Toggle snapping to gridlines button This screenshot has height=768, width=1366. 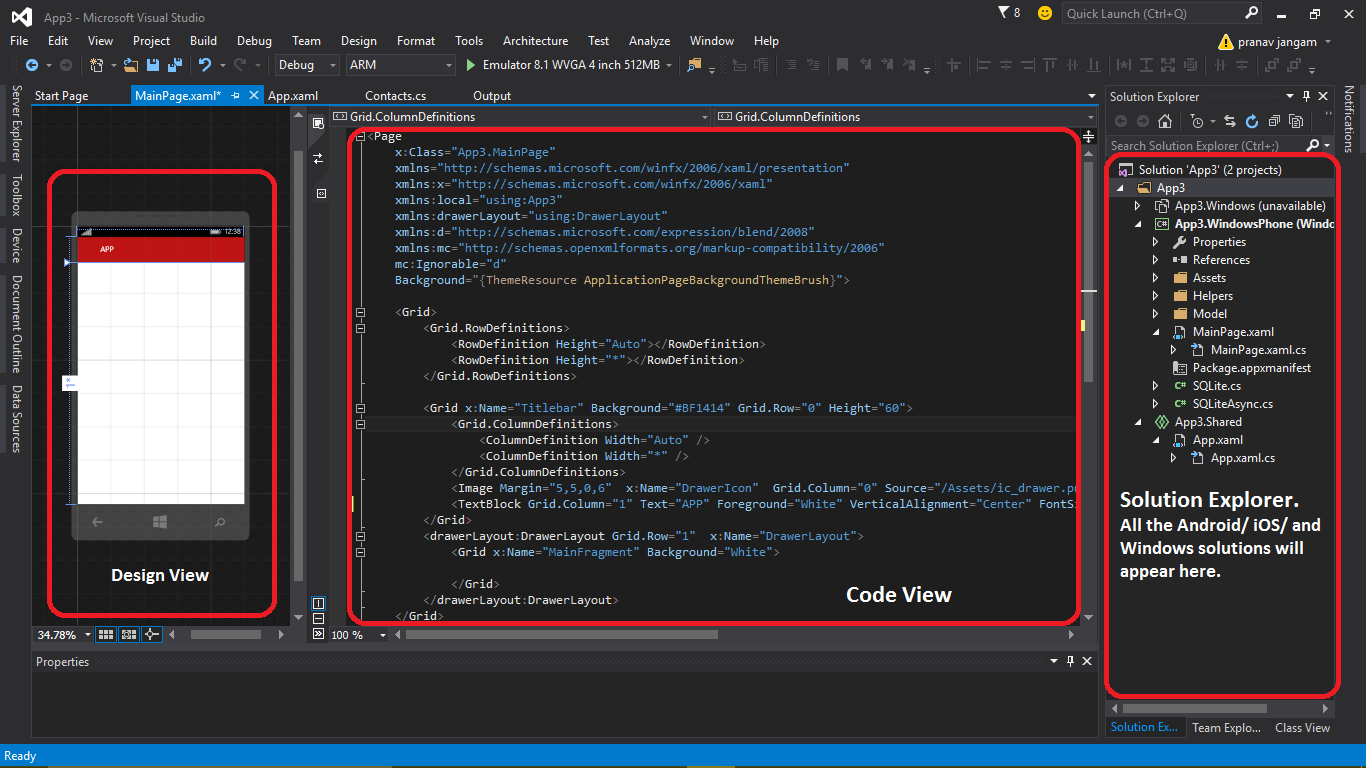[x=129, y=634]
